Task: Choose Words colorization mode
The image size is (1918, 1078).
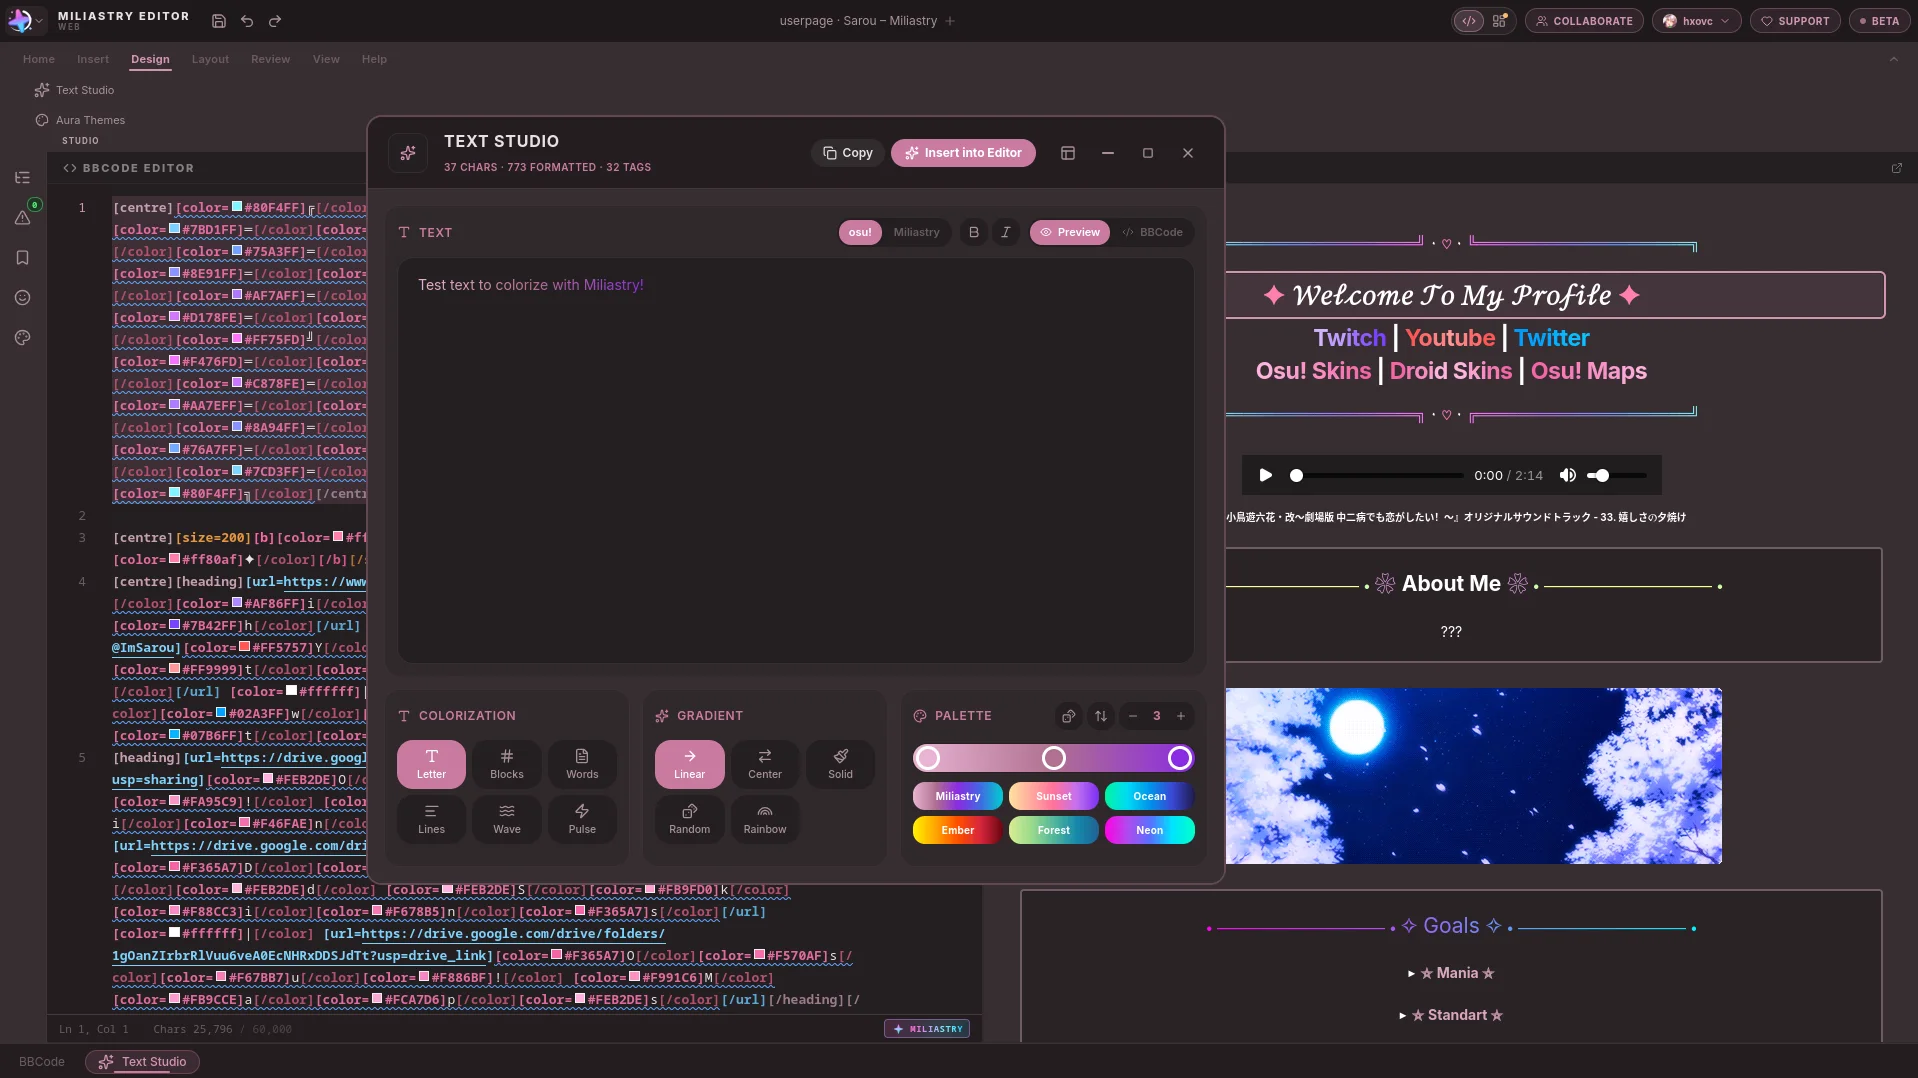Action: pos(582,764)
